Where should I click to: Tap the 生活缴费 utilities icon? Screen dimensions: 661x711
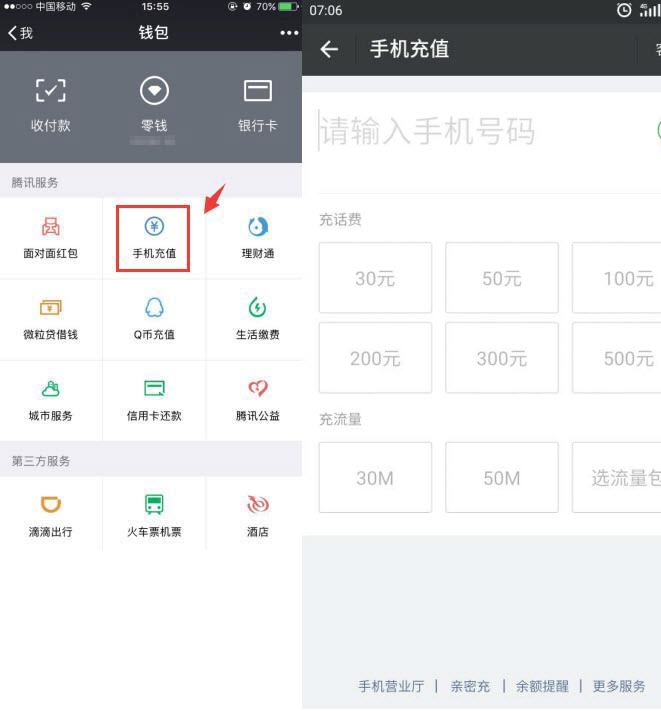tap(257, 308)
